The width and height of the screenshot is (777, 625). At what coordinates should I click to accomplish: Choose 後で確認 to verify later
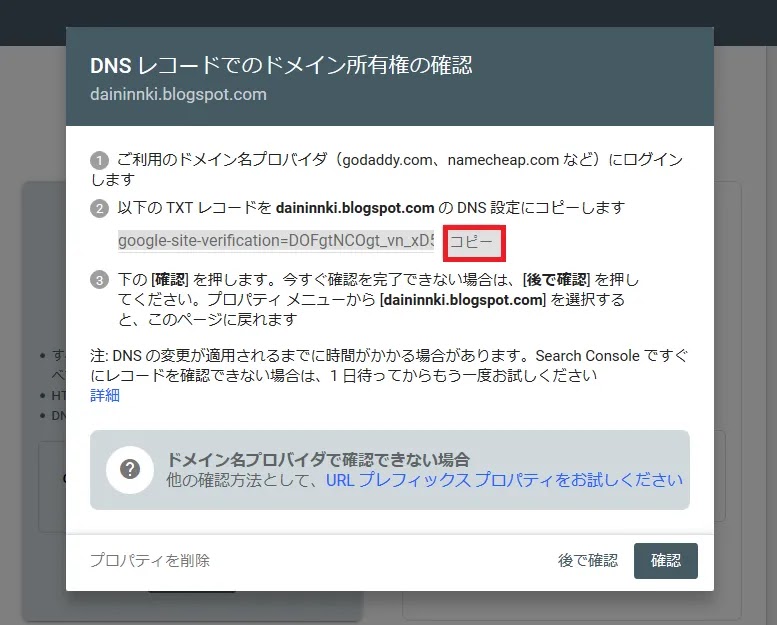click(x=588, y=561)
